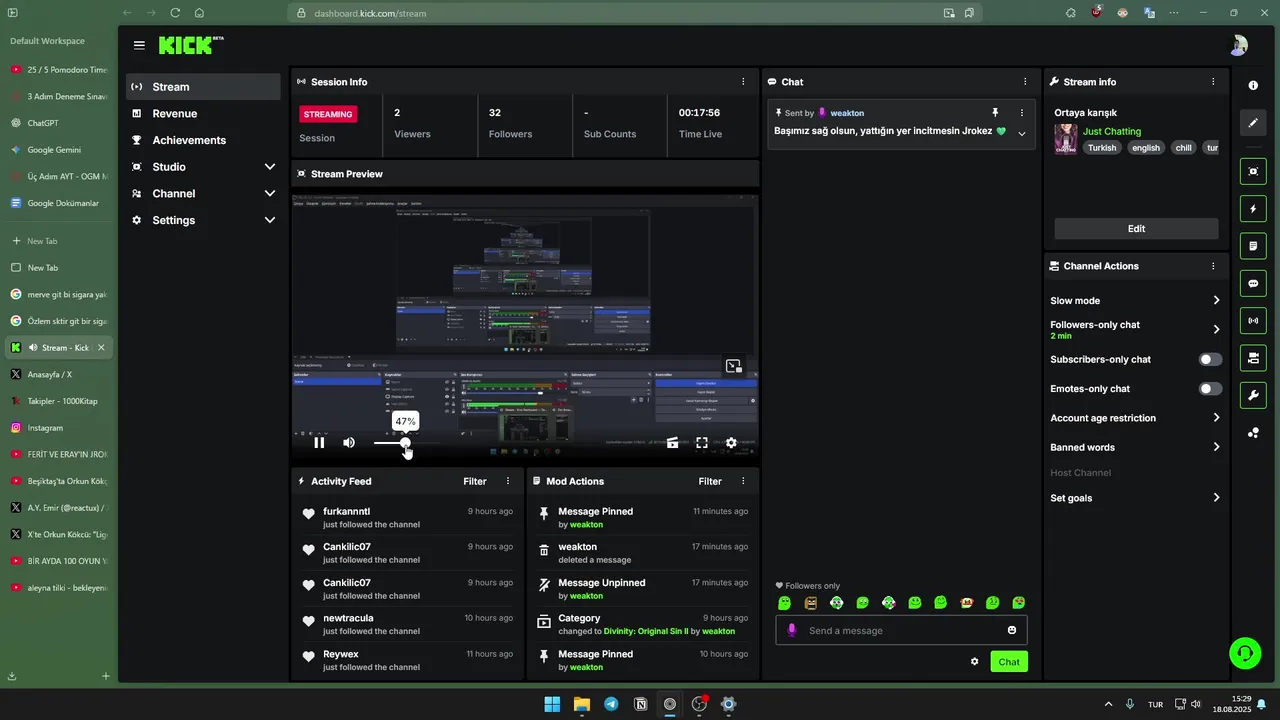
Task: Click Divinity: Original Sin II category link
Action: point(646,631)
